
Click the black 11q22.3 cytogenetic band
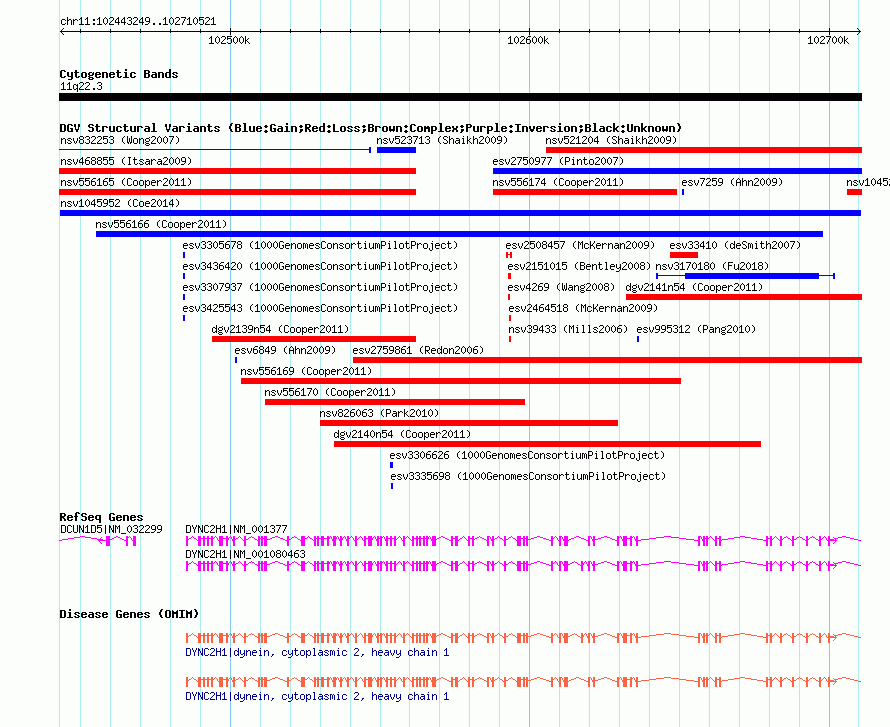point(460,97)
